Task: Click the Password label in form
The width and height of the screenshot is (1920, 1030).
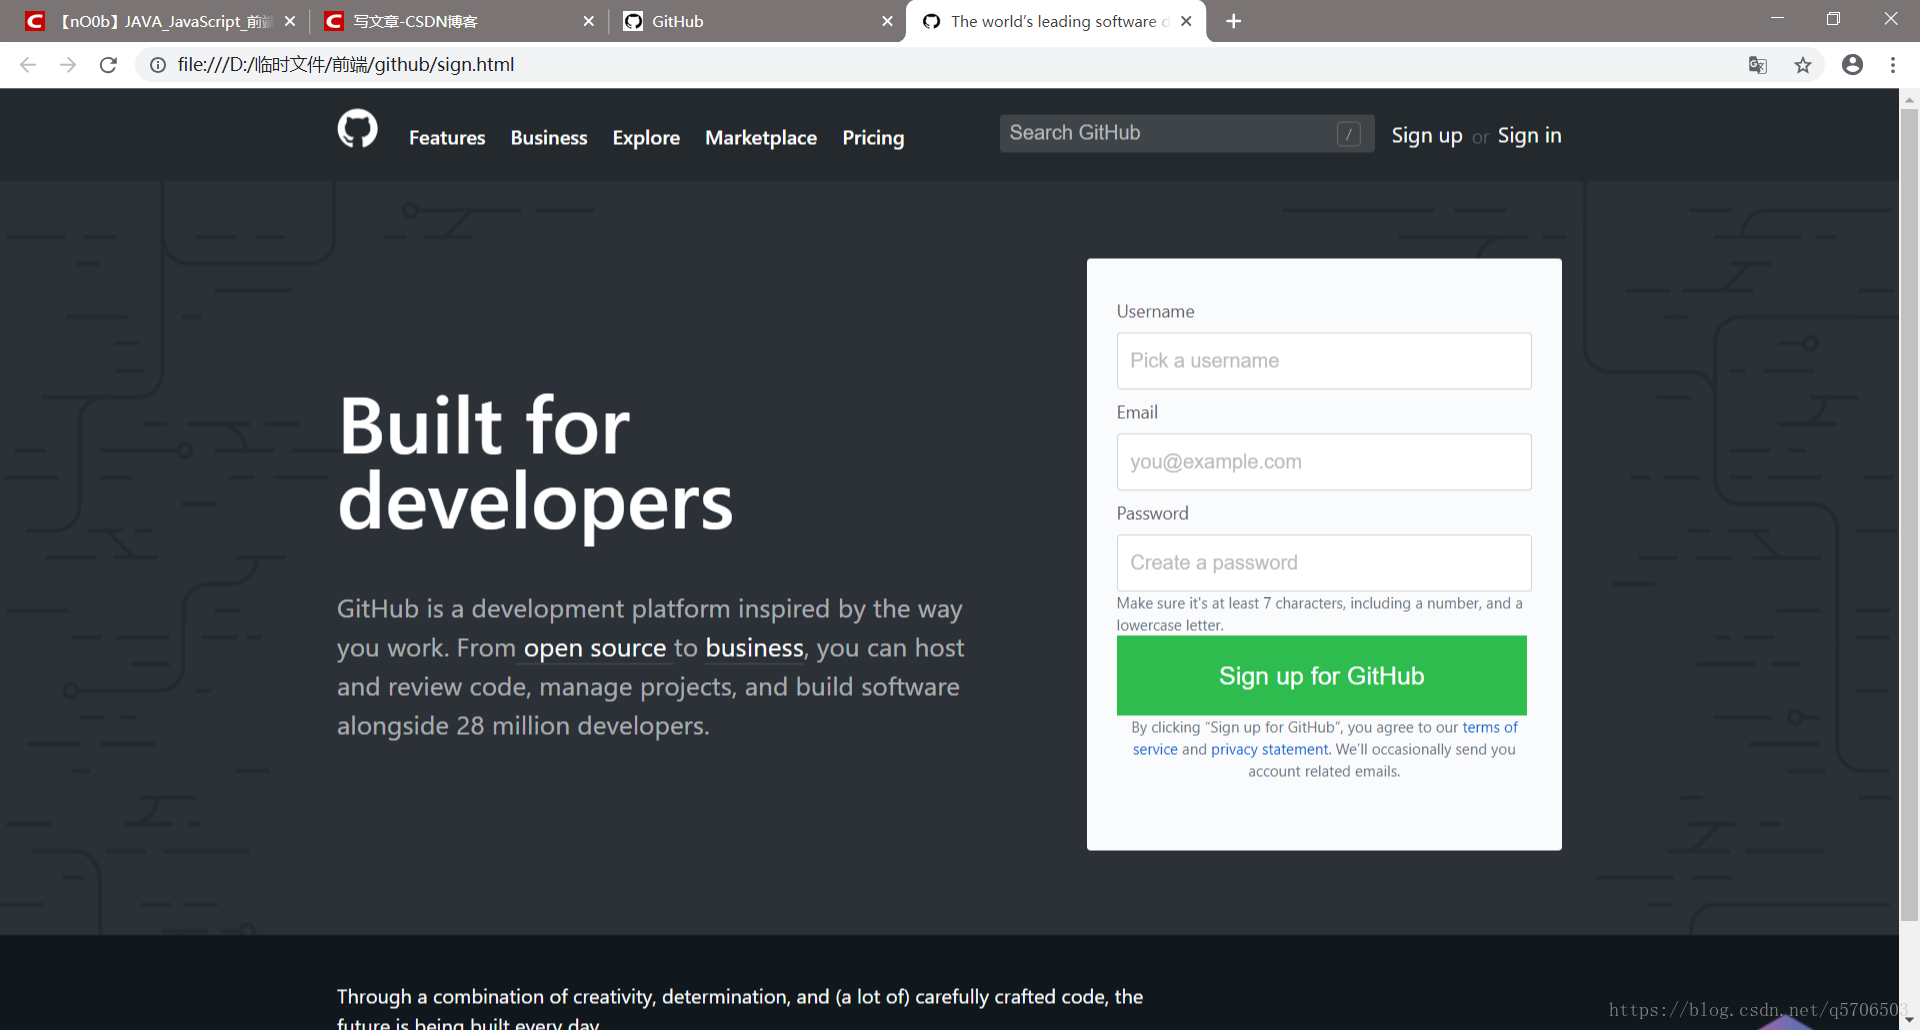Action: [1152, 514]
